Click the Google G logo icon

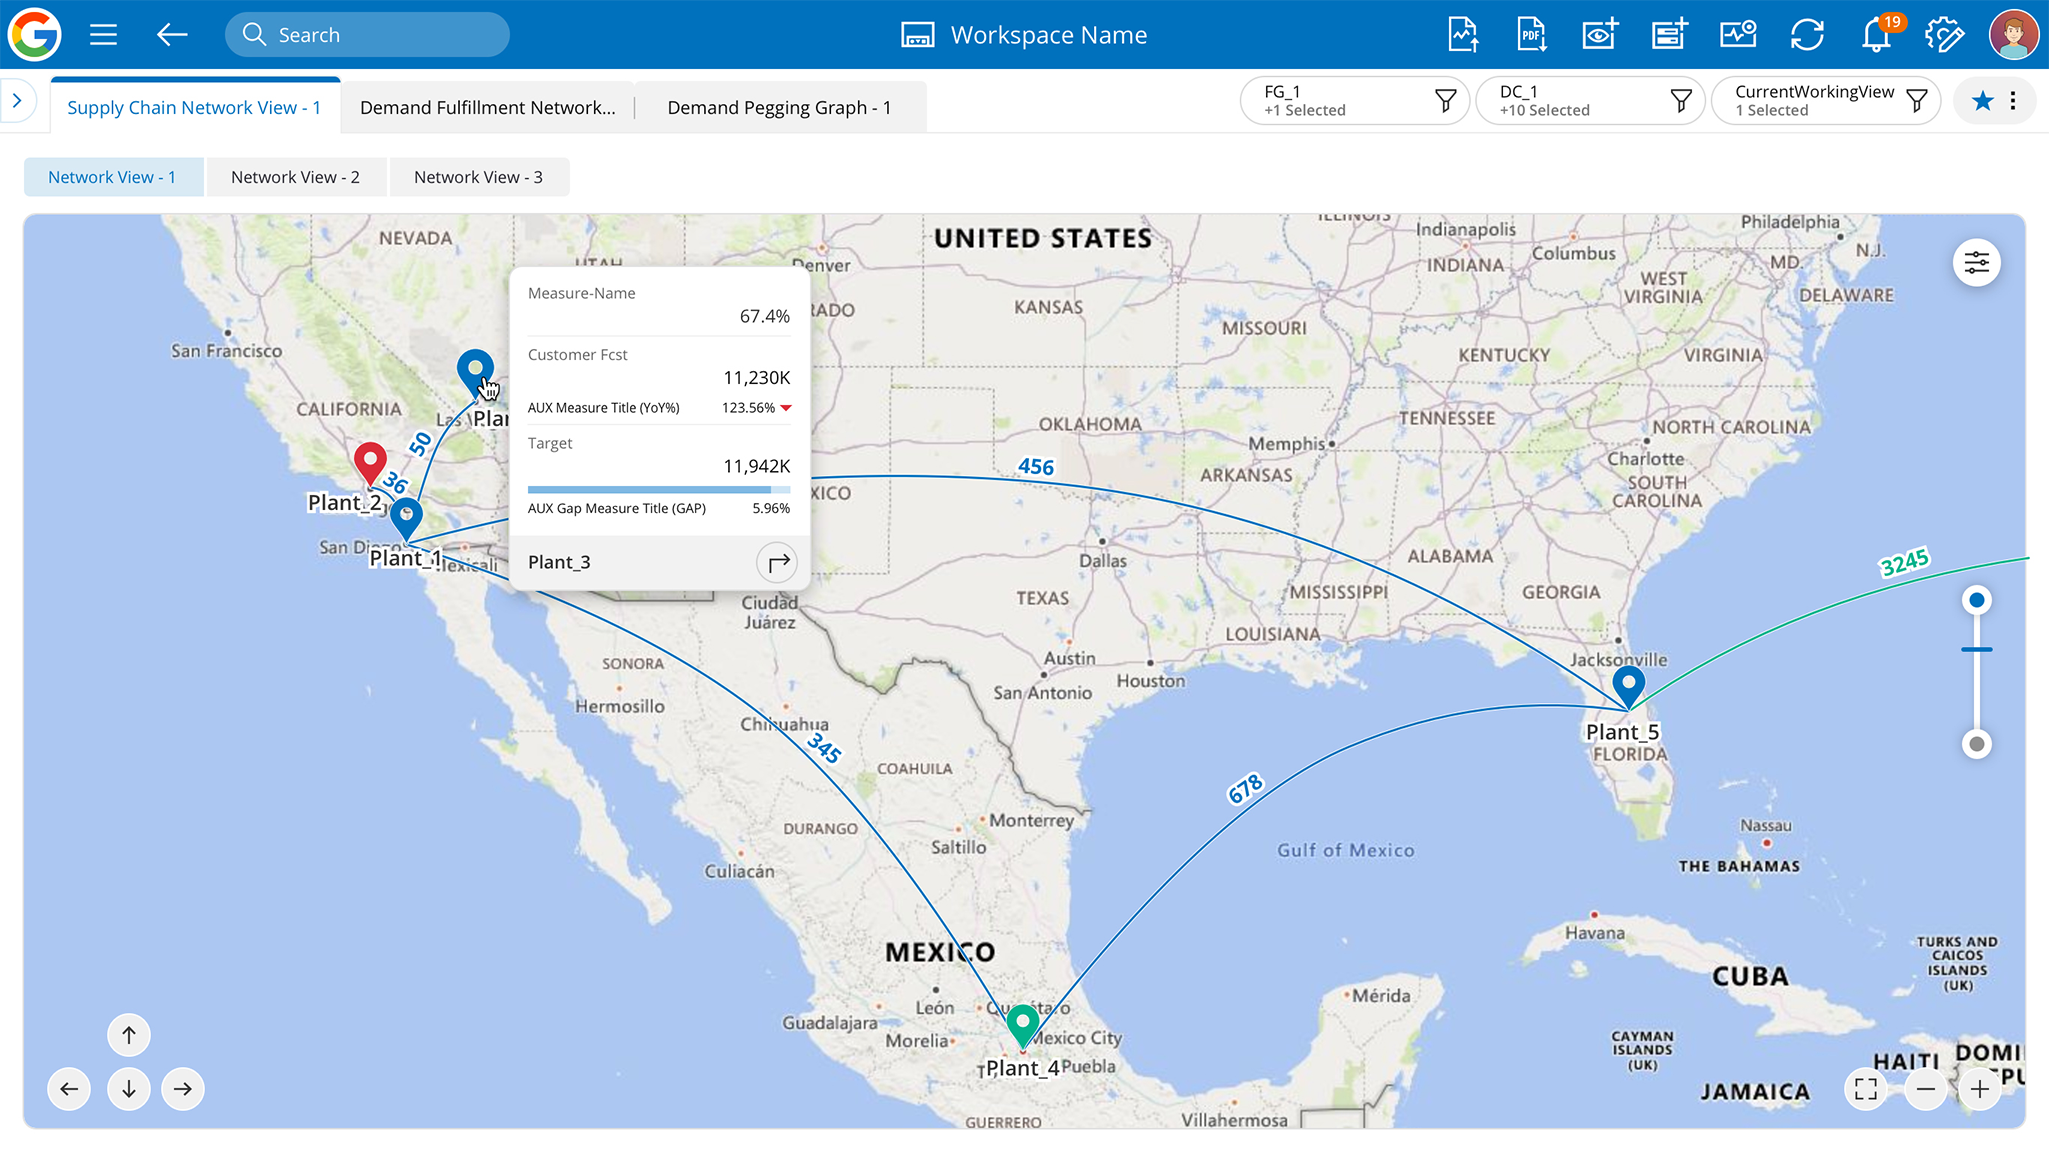coord(34,34)
